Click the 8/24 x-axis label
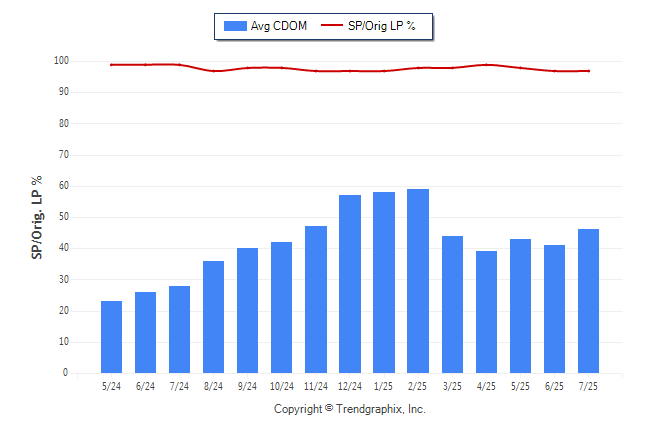This screenshot has height=434, width=646. [213, 386]
